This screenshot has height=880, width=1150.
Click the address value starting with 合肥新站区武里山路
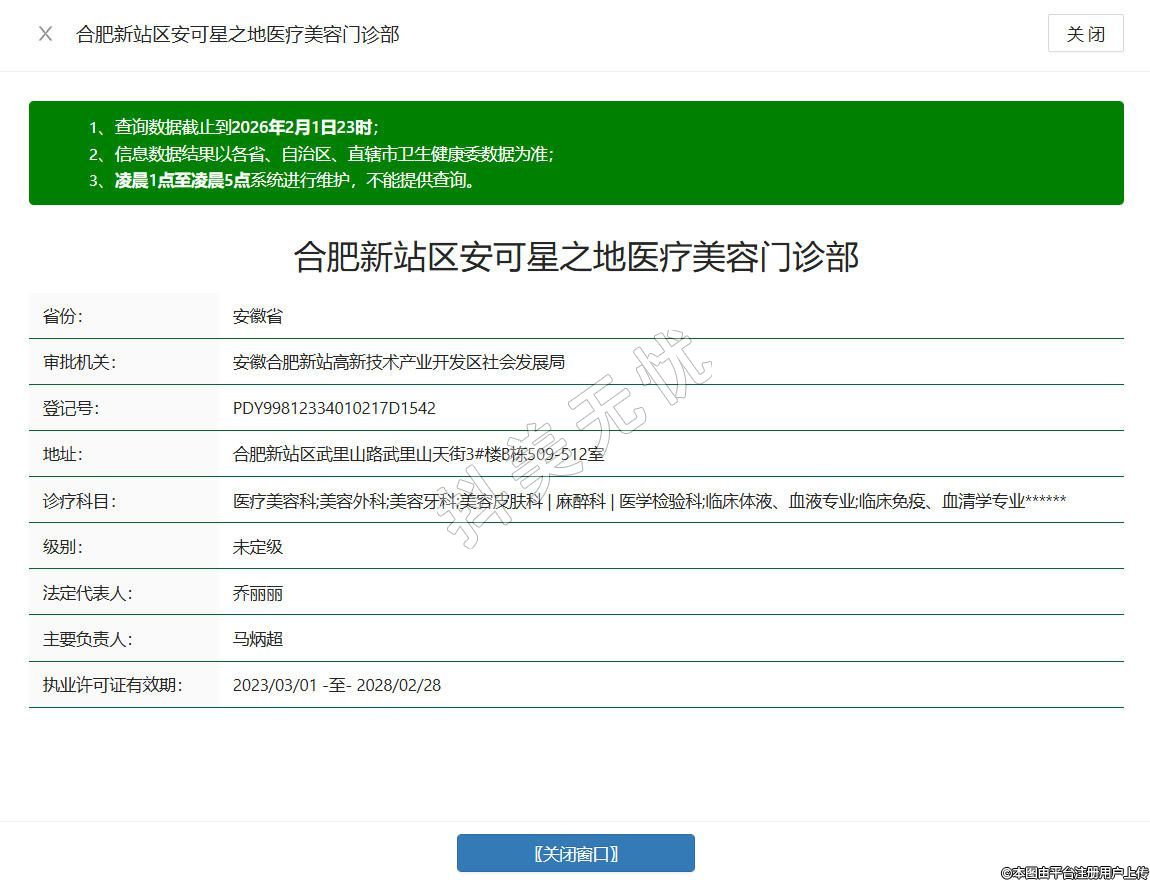418,454
